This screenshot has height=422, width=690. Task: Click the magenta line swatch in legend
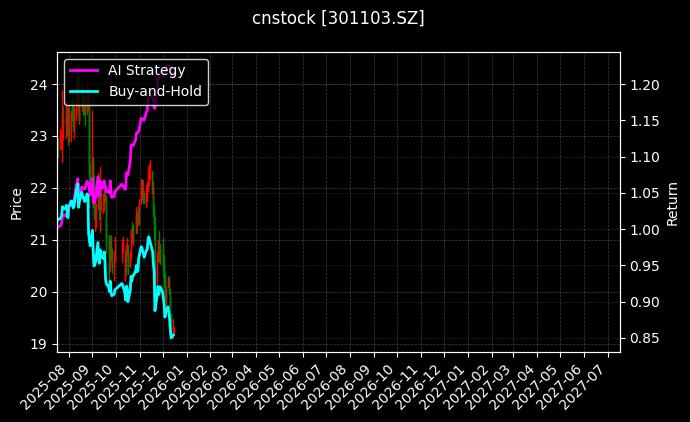(84, 70)
